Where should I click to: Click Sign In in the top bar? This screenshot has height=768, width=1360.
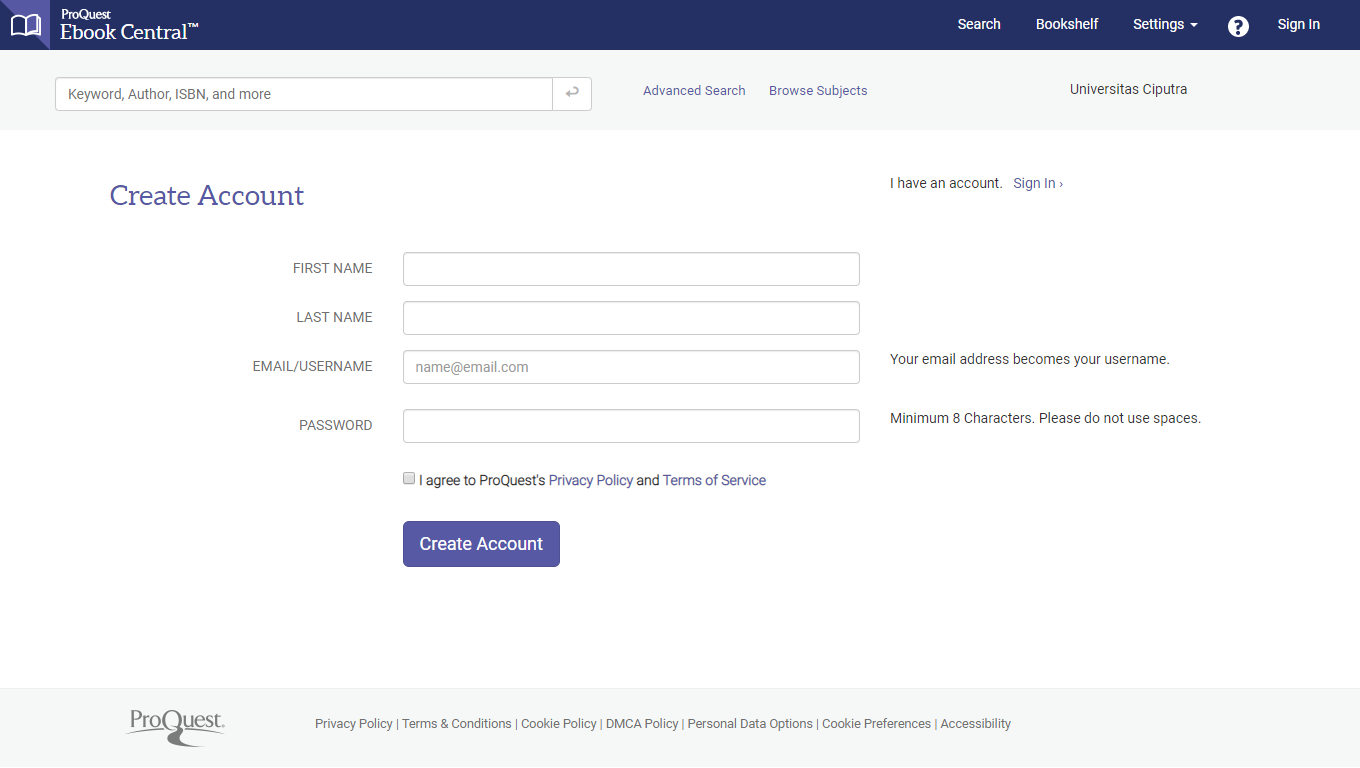(1298, 25)
